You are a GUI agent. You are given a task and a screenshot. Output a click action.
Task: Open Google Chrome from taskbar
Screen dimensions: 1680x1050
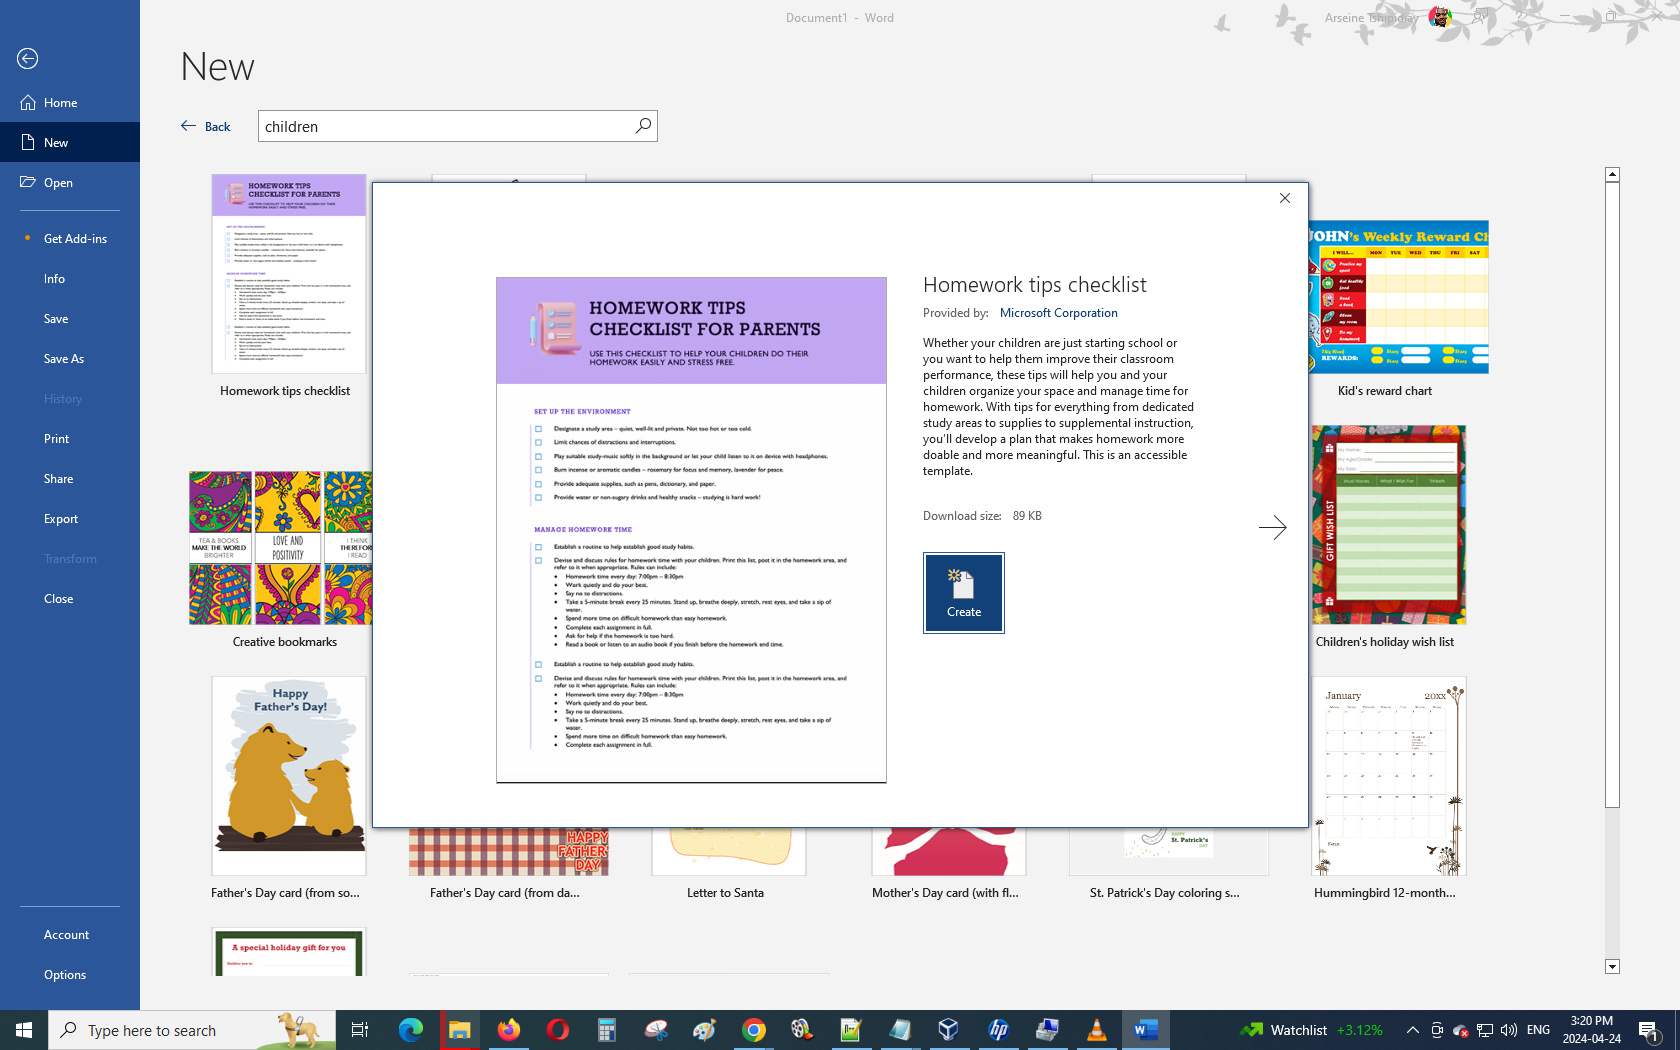[x=753, y=1030]
